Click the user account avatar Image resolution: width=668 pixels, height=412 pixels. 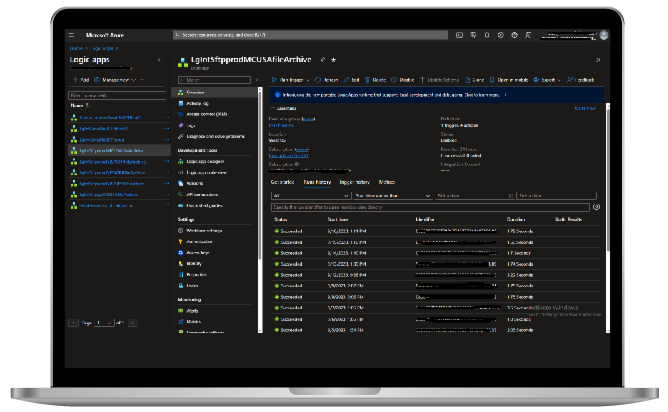[604, 35]
